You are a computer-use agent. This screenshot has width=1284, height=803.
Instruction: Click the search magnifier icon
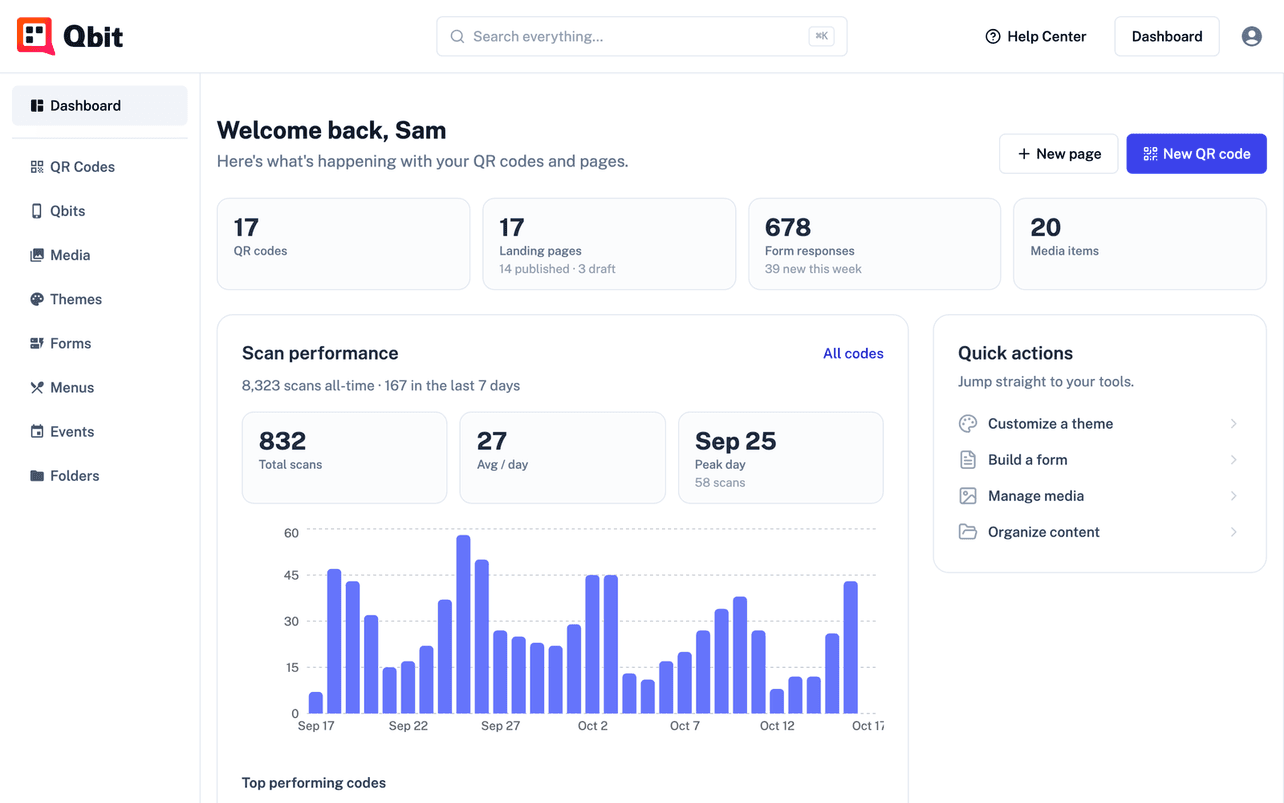pyautogui.click(x=457, y=37)
